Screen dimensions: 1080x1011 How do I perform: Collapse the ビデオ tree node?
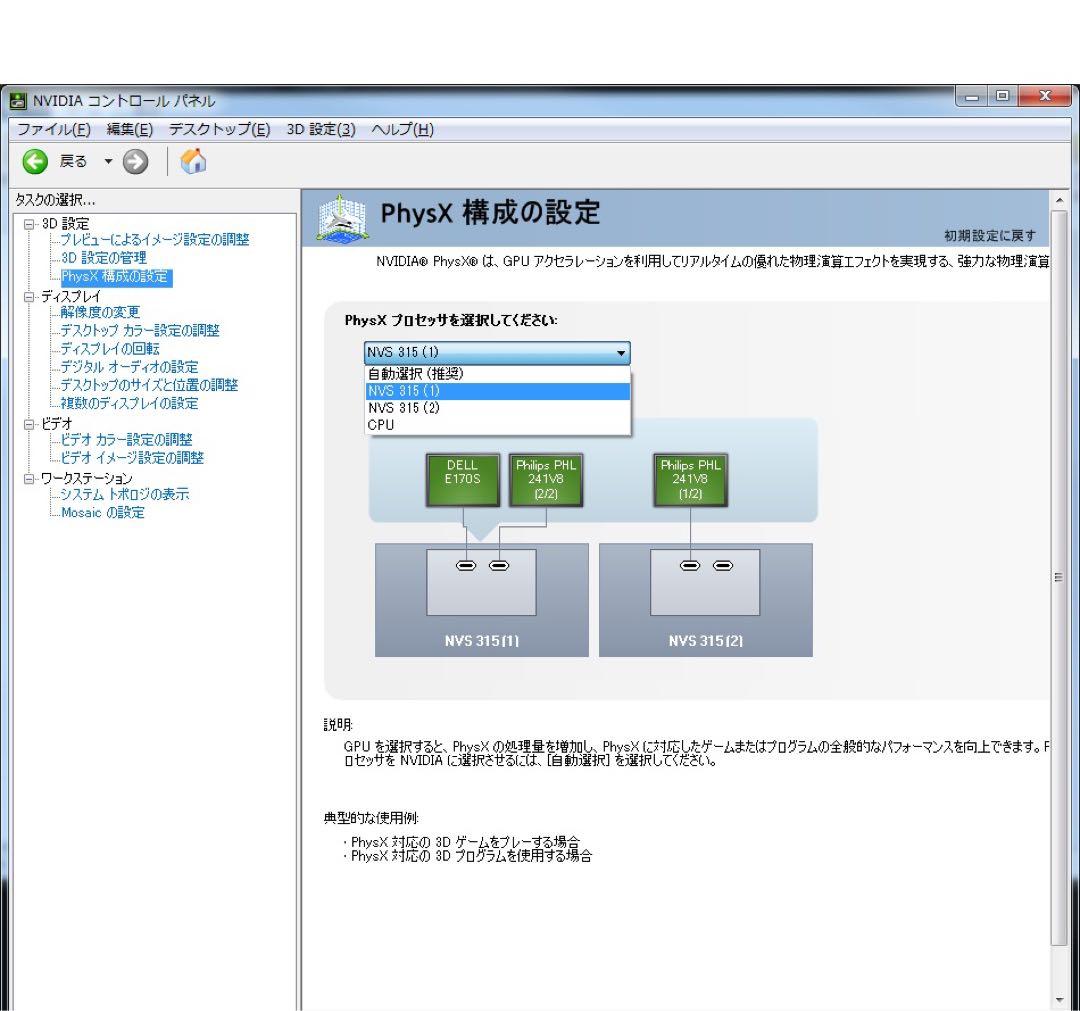[x=29, y=424]
